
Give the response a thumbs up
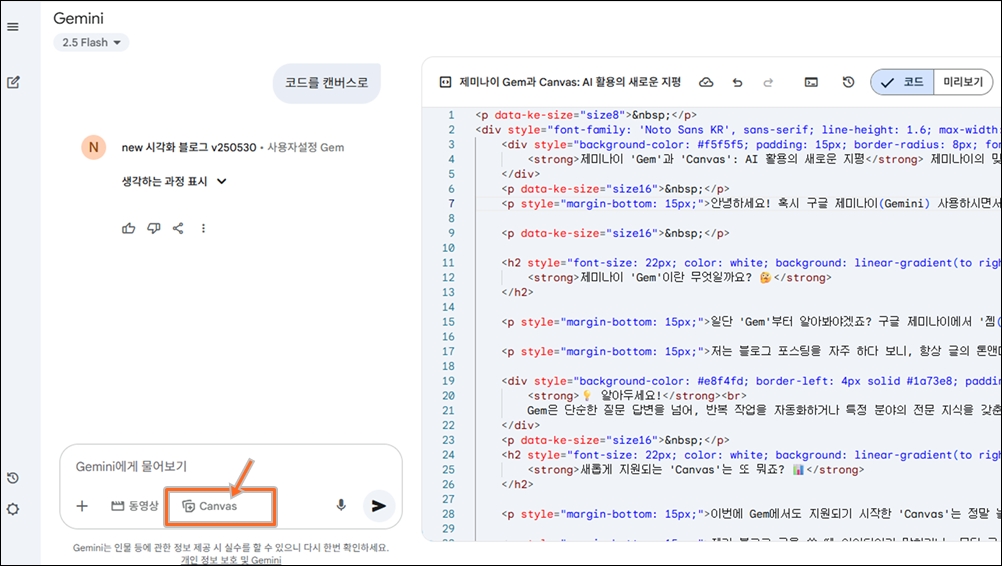[x=128, y=228]
